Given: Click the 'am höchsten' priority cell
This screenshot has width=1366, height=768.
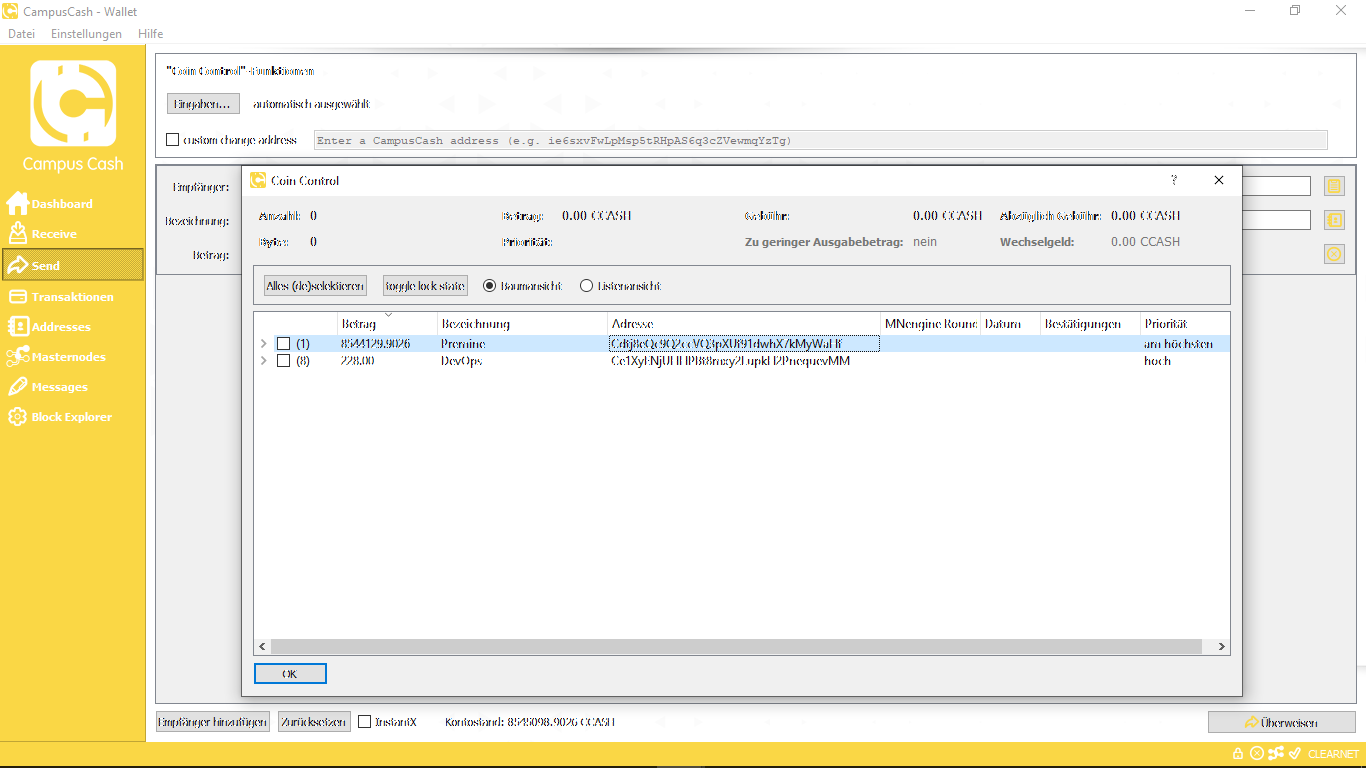Looking at the screenshot, I should [x=1185, y=344].
